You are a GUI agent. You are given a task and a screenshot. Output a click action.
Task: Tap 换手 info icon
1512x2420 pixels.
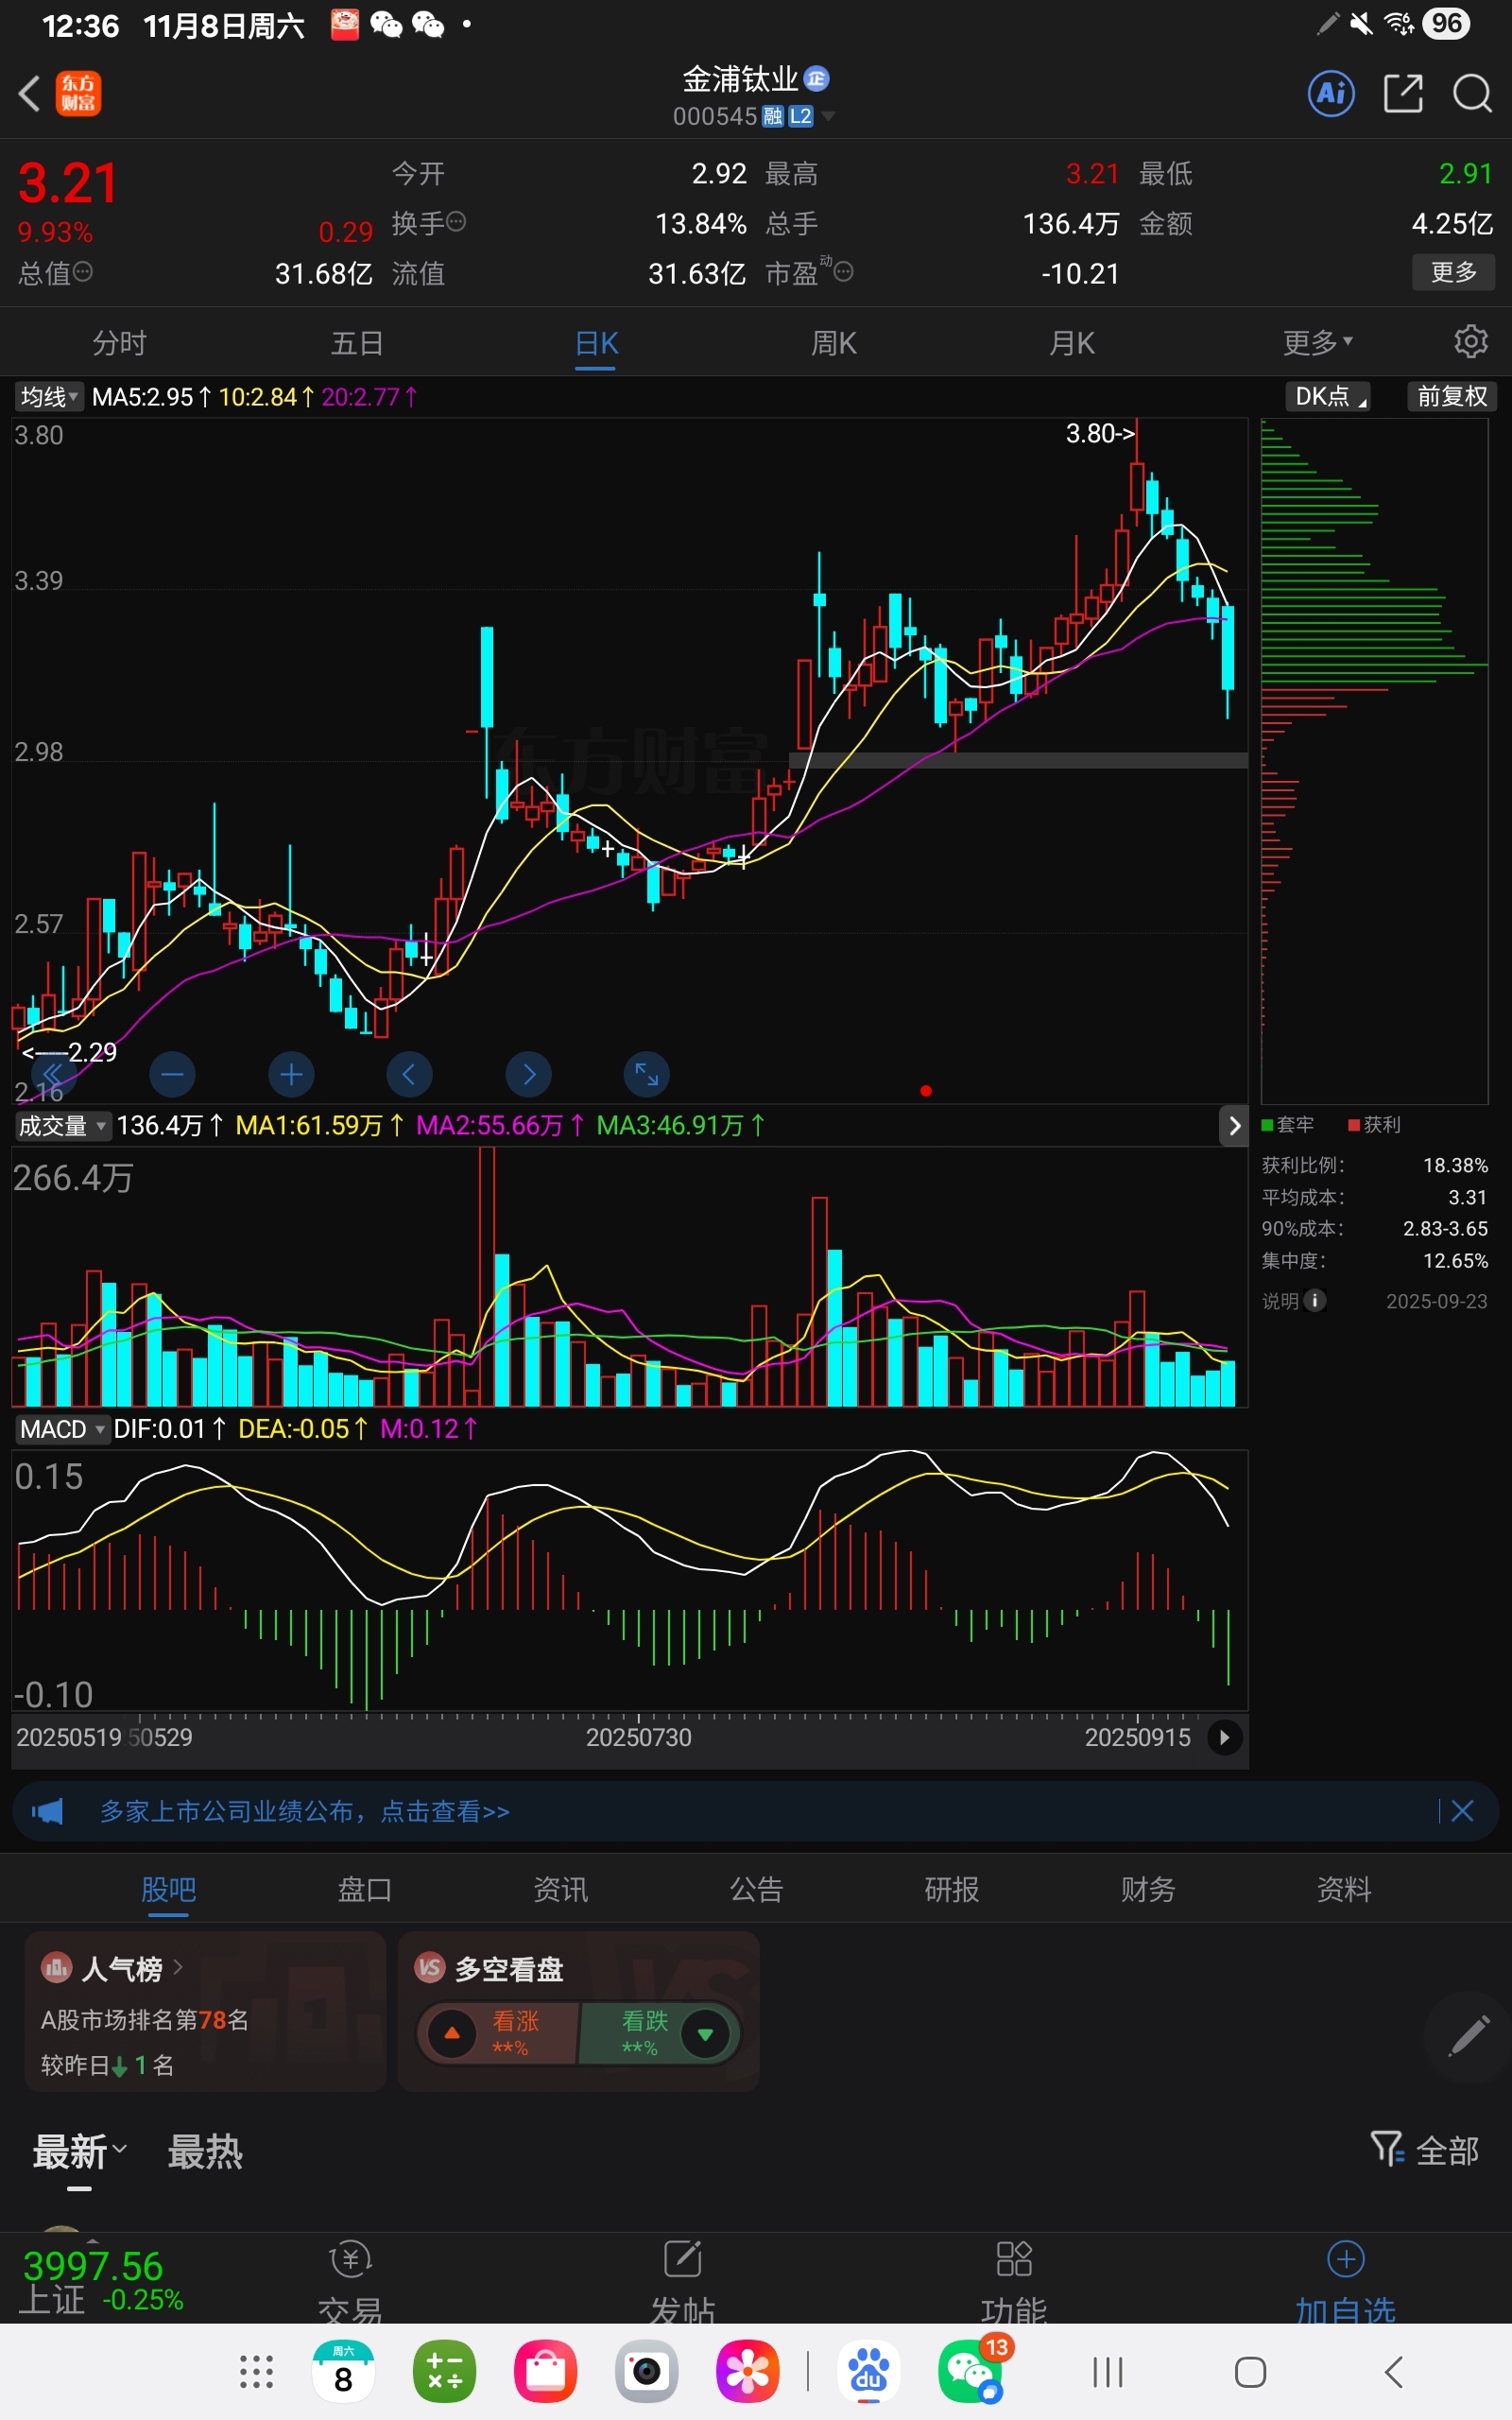[456, 222]
